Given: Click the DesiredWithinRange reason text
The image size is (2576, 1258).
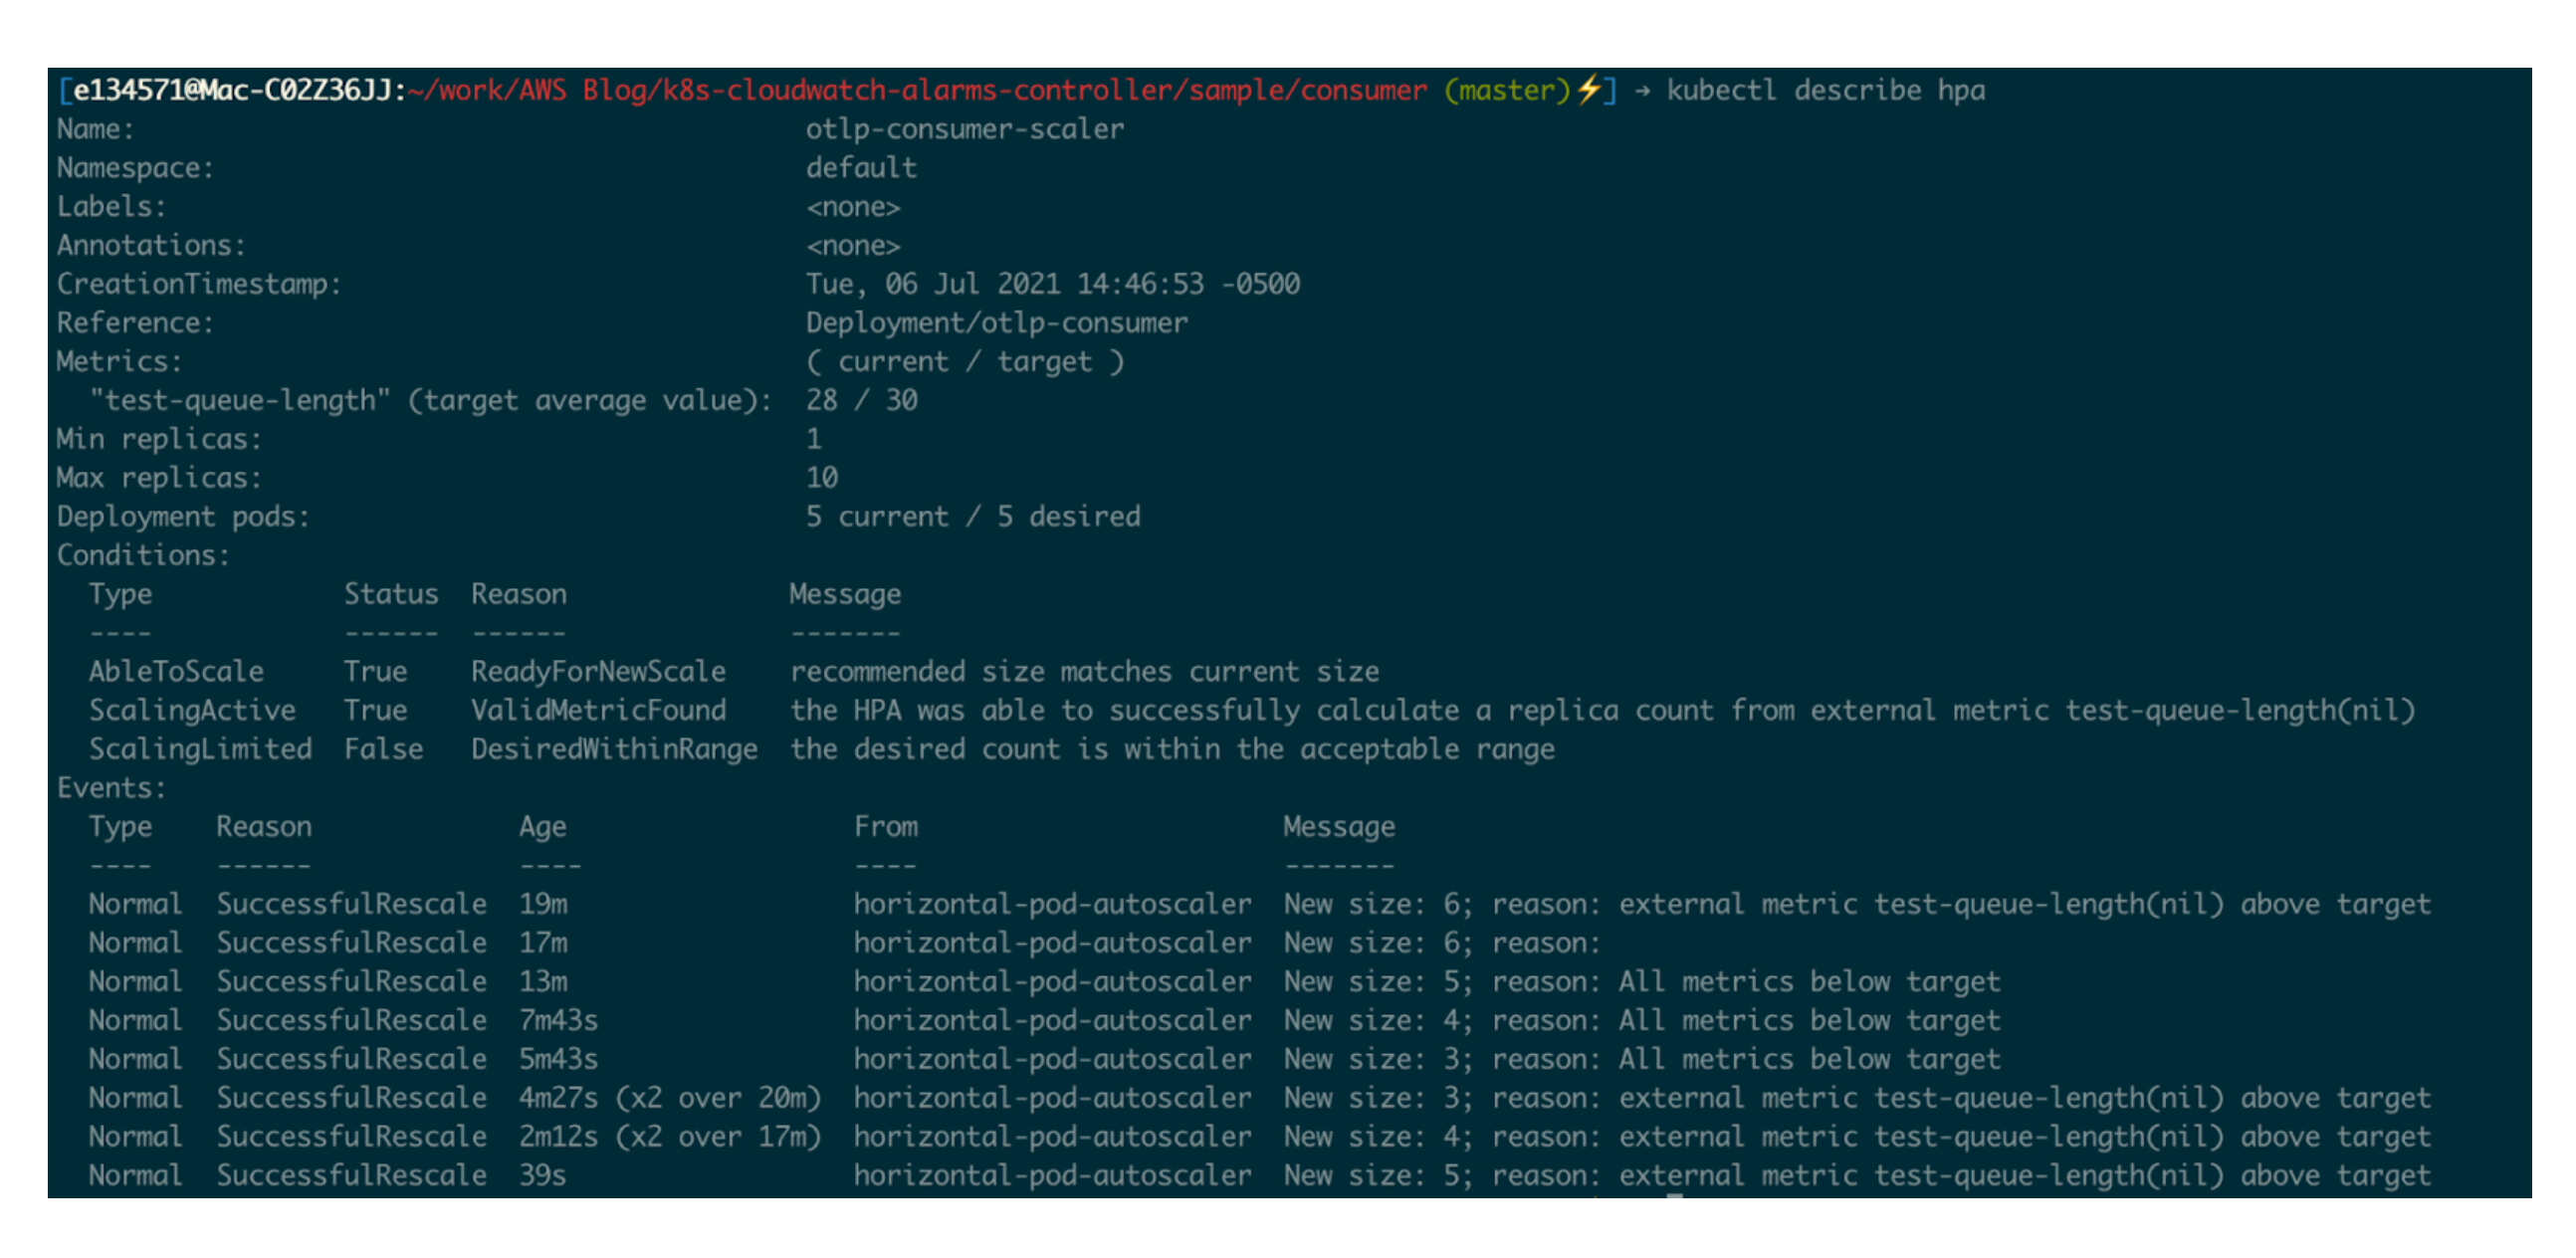Looking at the screenshot, I should (614, 749).
